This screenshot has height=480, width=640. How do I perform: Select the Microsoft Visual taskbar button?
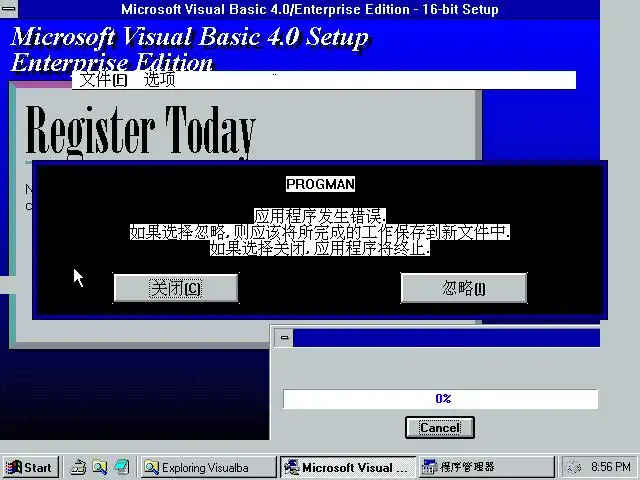coord(348,467)
